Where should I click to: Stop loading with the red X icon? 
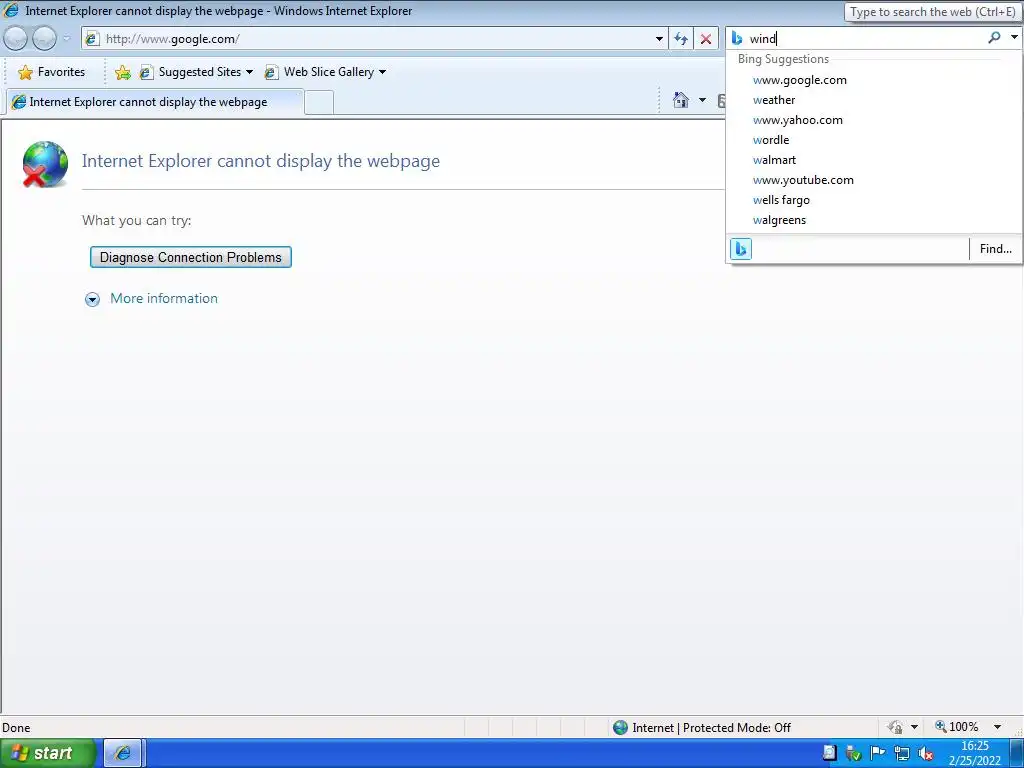coord(705,39)
